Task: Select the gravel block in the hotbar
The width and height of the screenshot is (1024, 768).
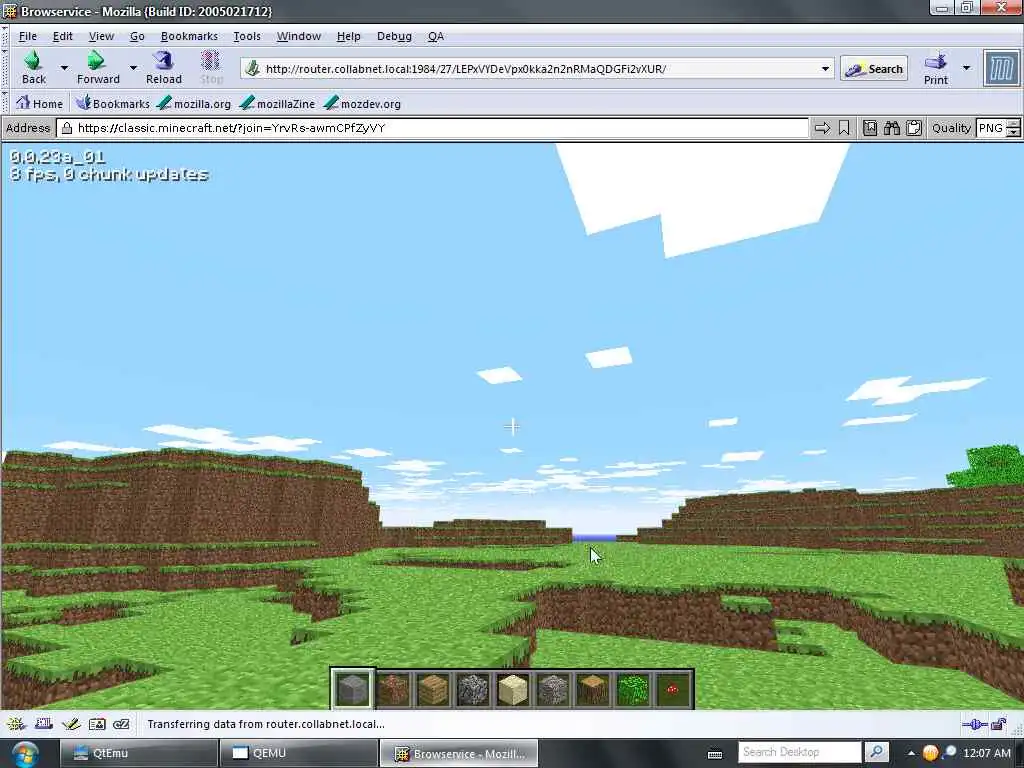Action: pyautogui.click(x=553, y=688)
